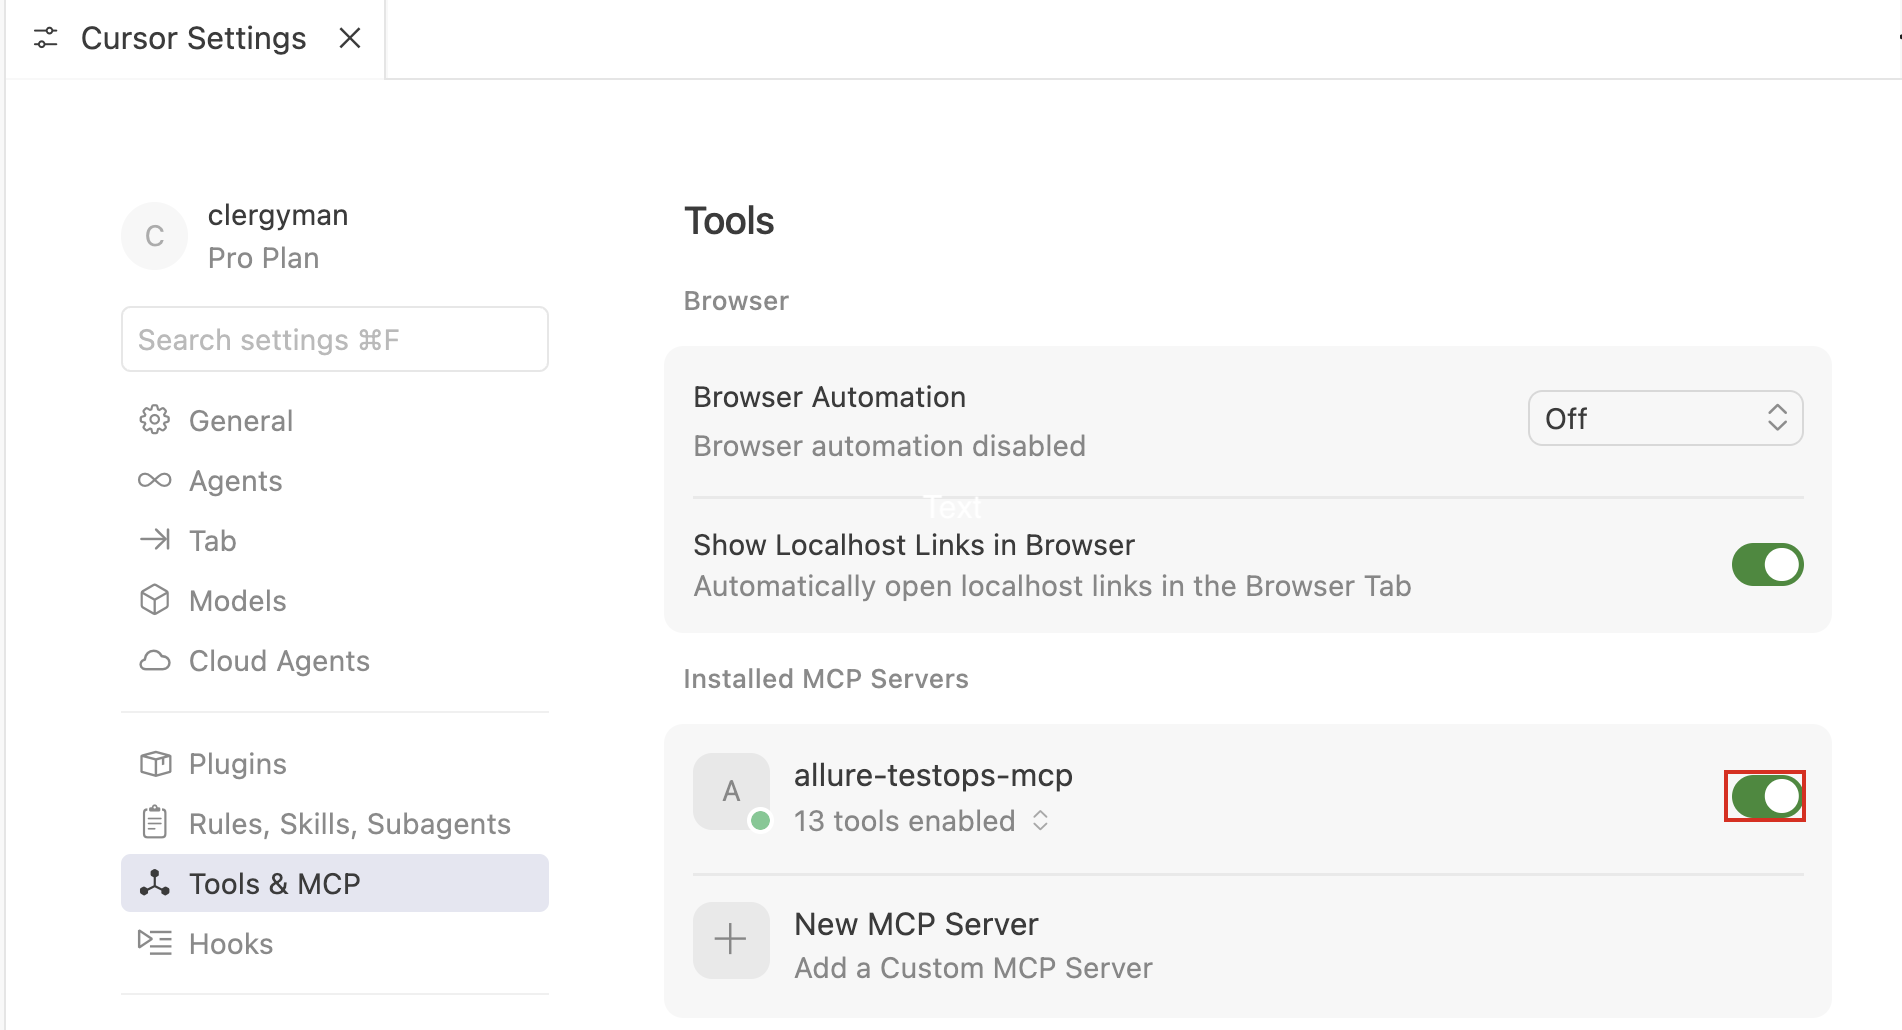The image size is (1902, 1030).
Task: Open the Agents section via its infinity icon
Action: coord(155,480)
